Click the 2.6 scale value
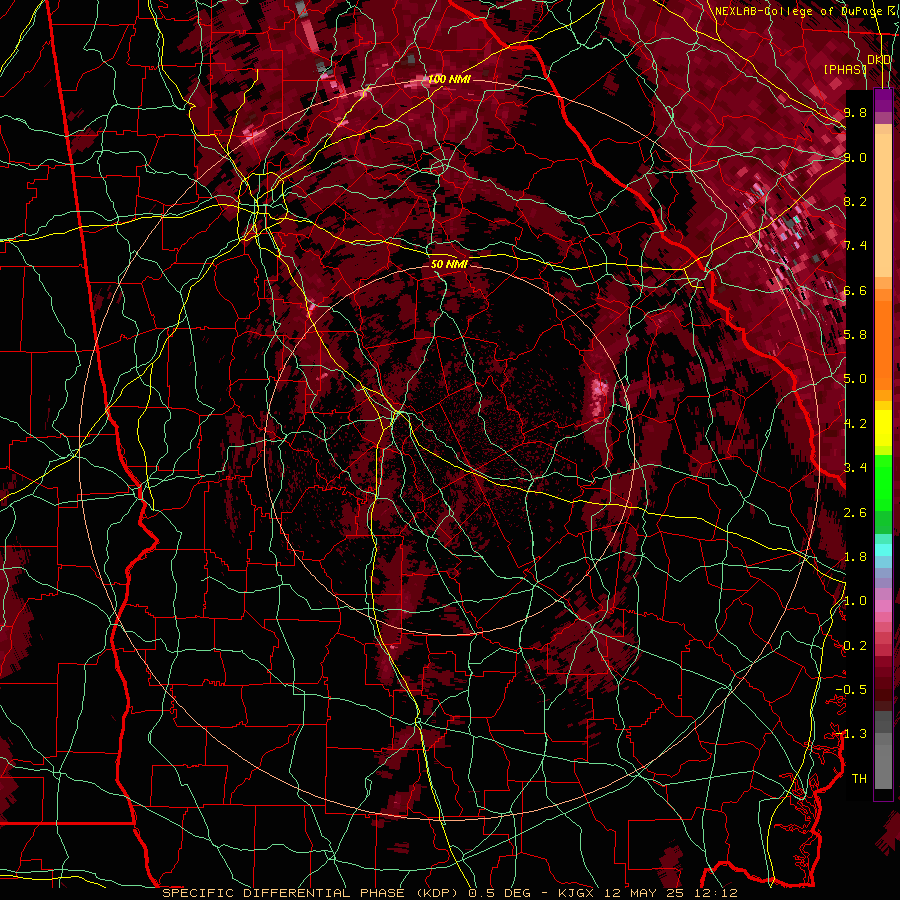 (855, 513)
